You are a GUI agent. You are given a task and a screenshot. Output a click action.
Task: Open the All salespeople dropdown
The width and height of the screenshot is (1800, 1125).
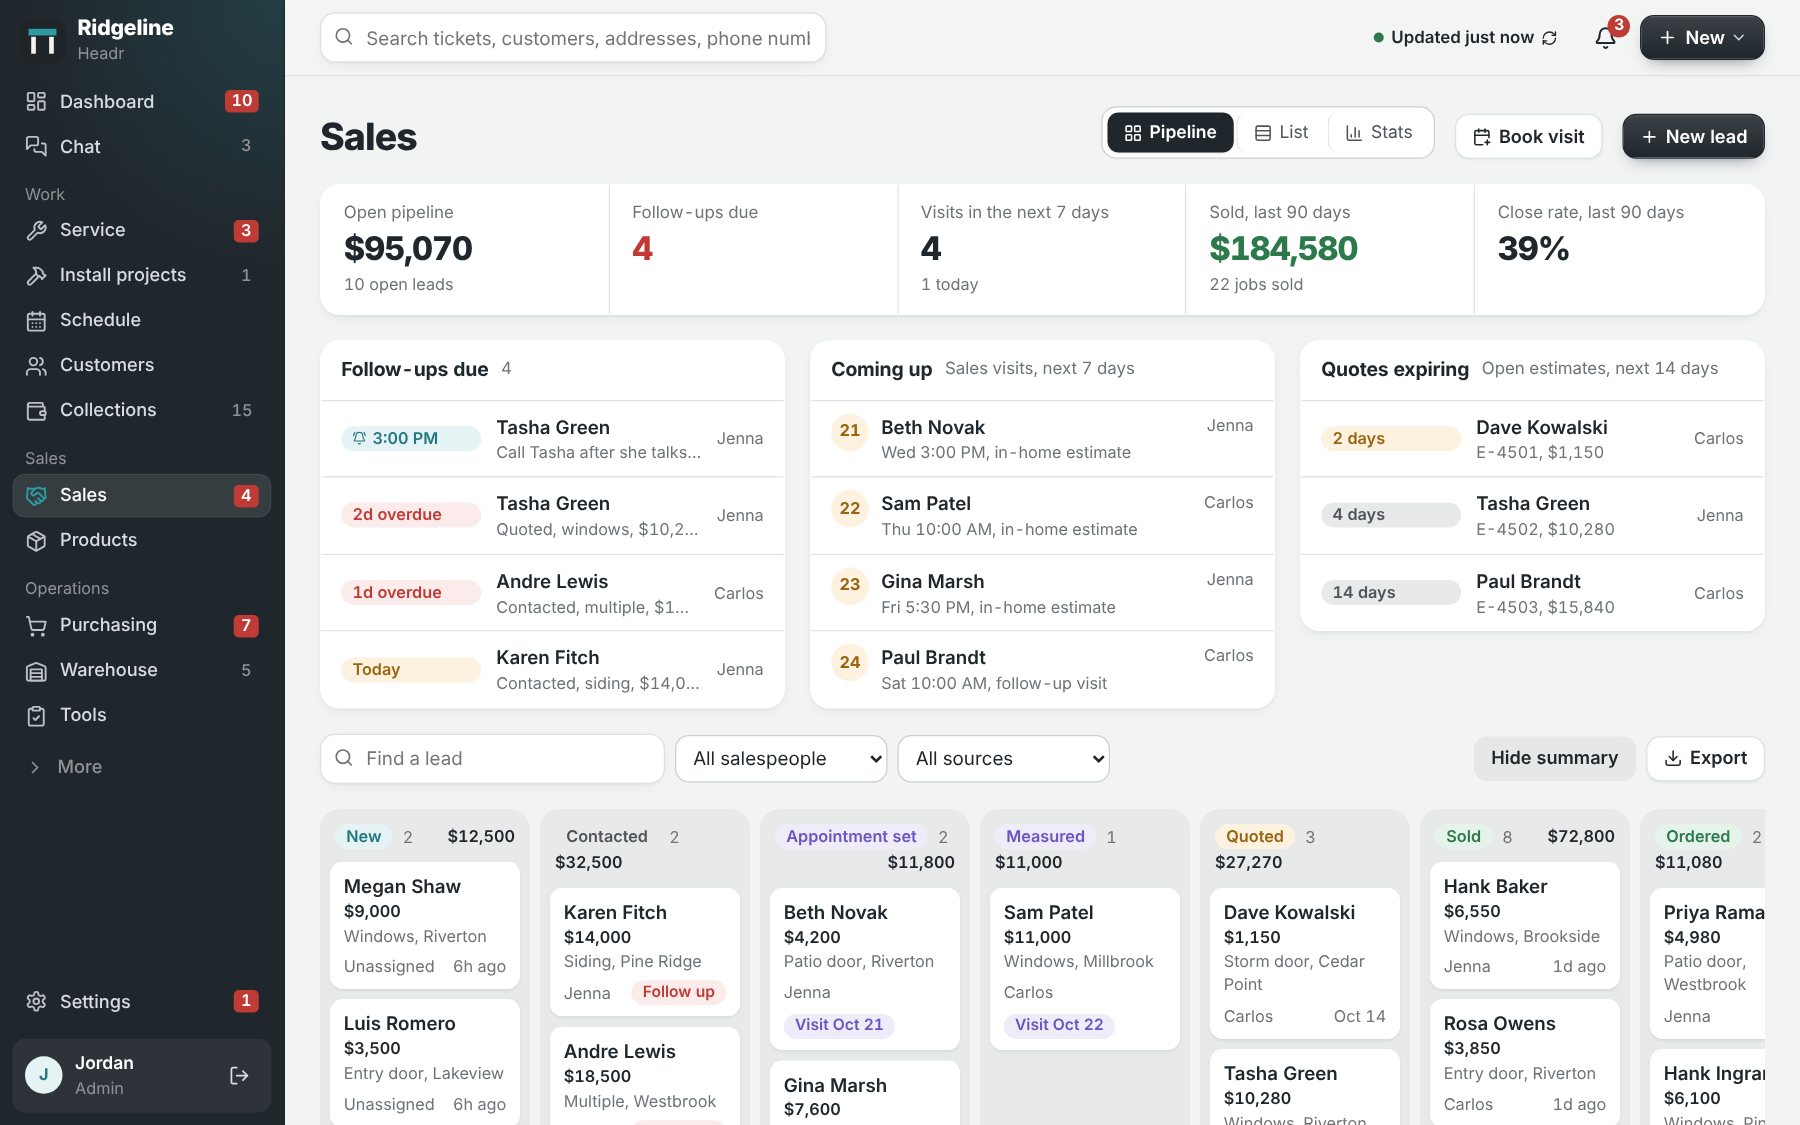781,759
